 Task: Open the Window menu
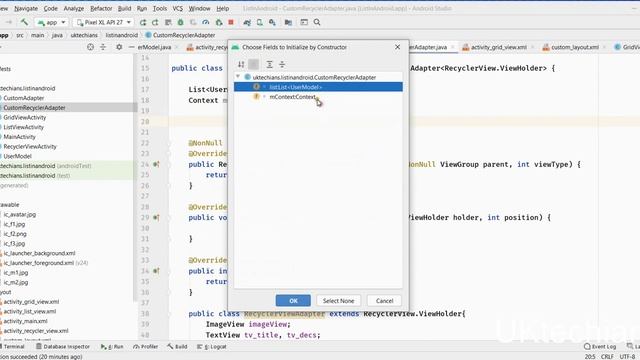pos(199,8)
